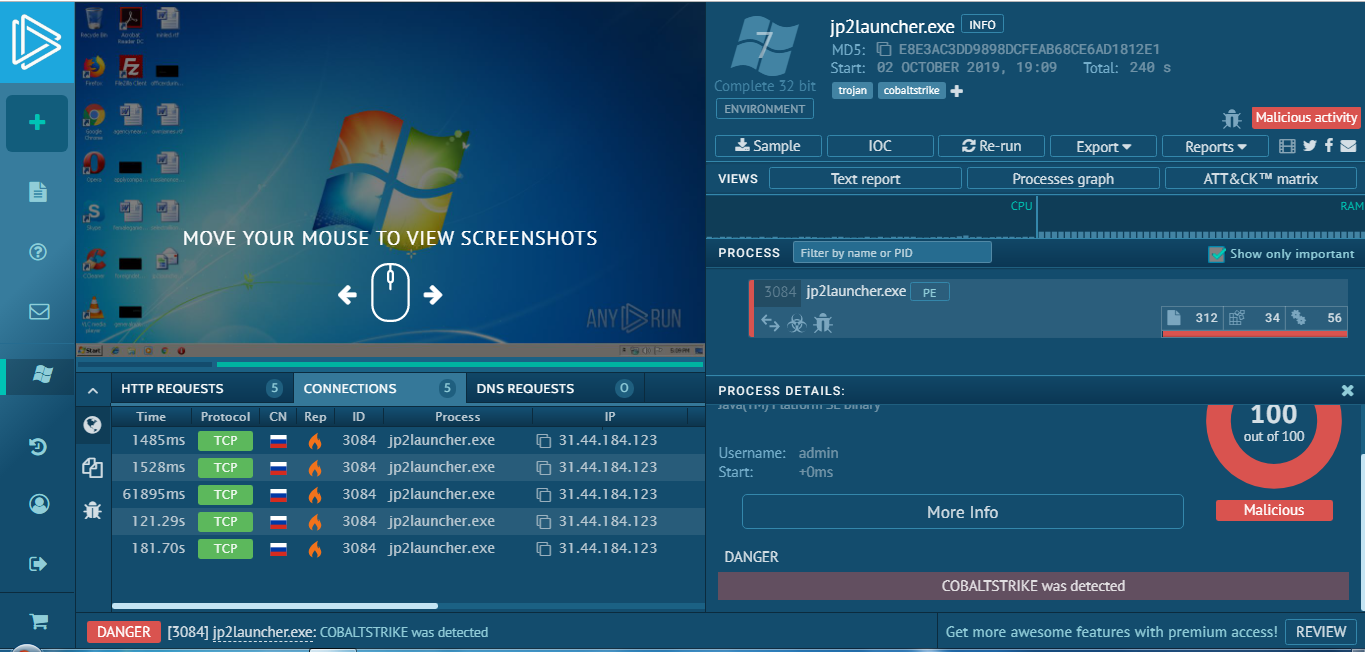This screenshot has width=1365, height=652.
Task: Open the help question mark icon
Action: 38,251
